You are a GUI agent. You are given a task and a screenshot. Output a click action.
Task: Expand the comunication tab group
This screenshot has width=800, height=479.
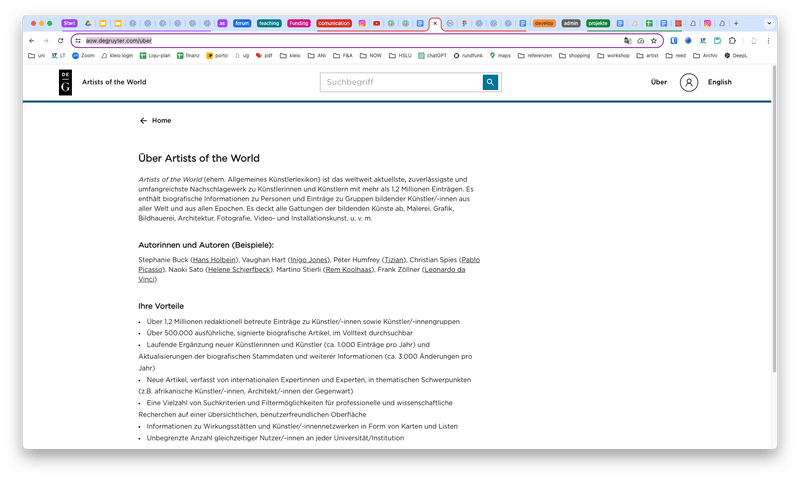pos(334,23)
